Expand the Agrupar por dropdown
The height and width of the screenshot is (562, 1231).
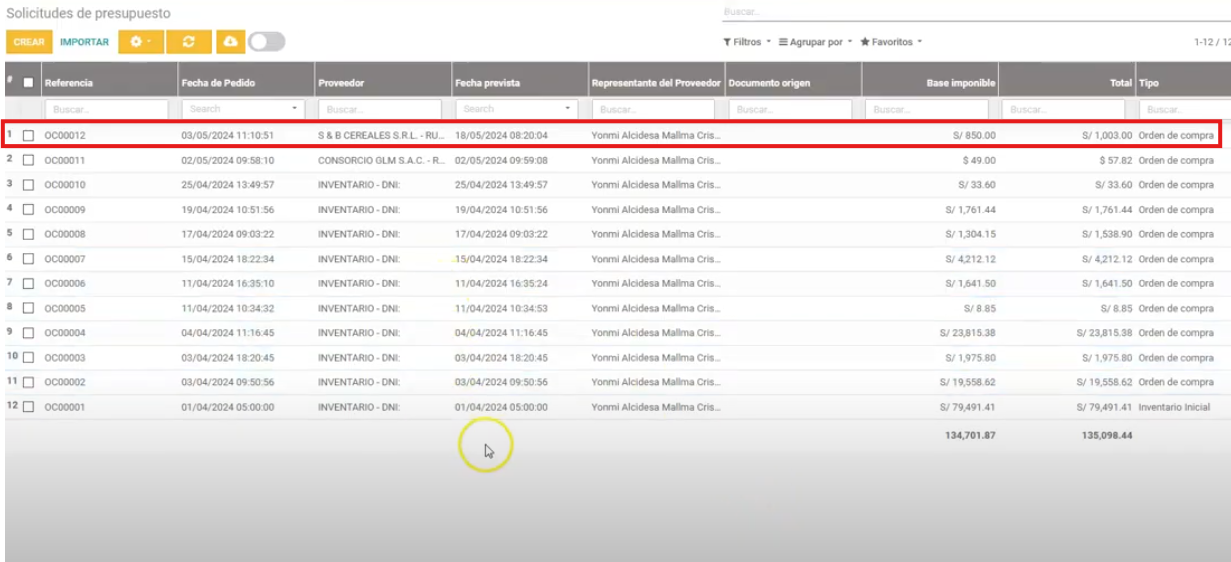(x=815, y=42)
